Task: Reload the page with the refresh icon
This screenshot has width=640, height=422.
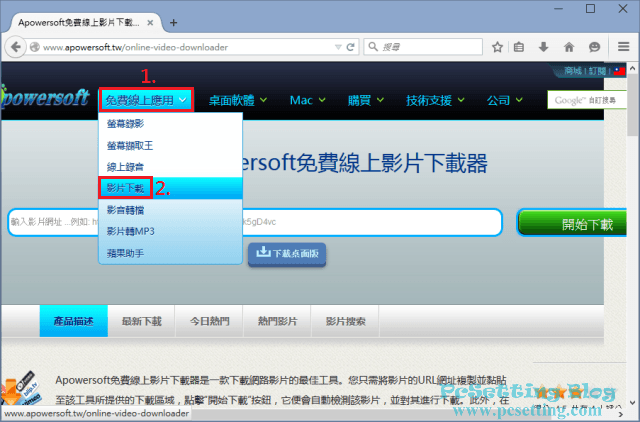Action: pyautogui.click(x=351, y=47)
